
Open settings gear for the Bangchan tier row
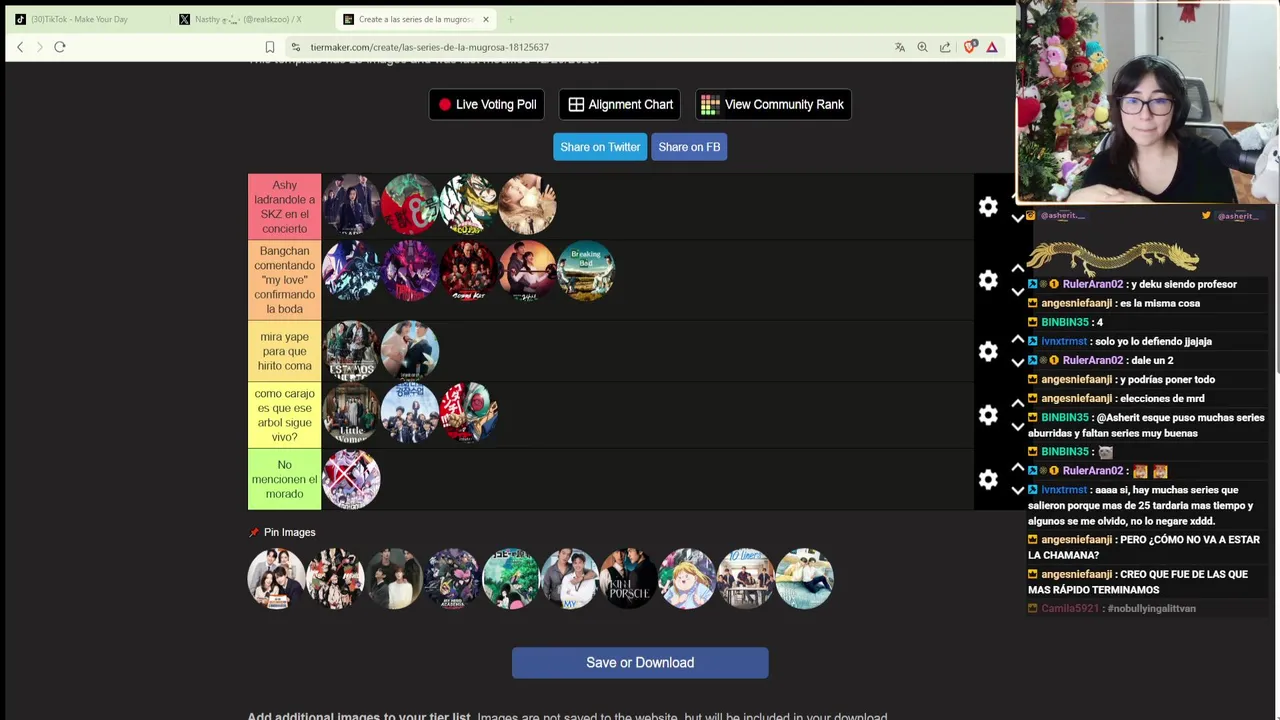pyautogui.click(x=988, y=280)
